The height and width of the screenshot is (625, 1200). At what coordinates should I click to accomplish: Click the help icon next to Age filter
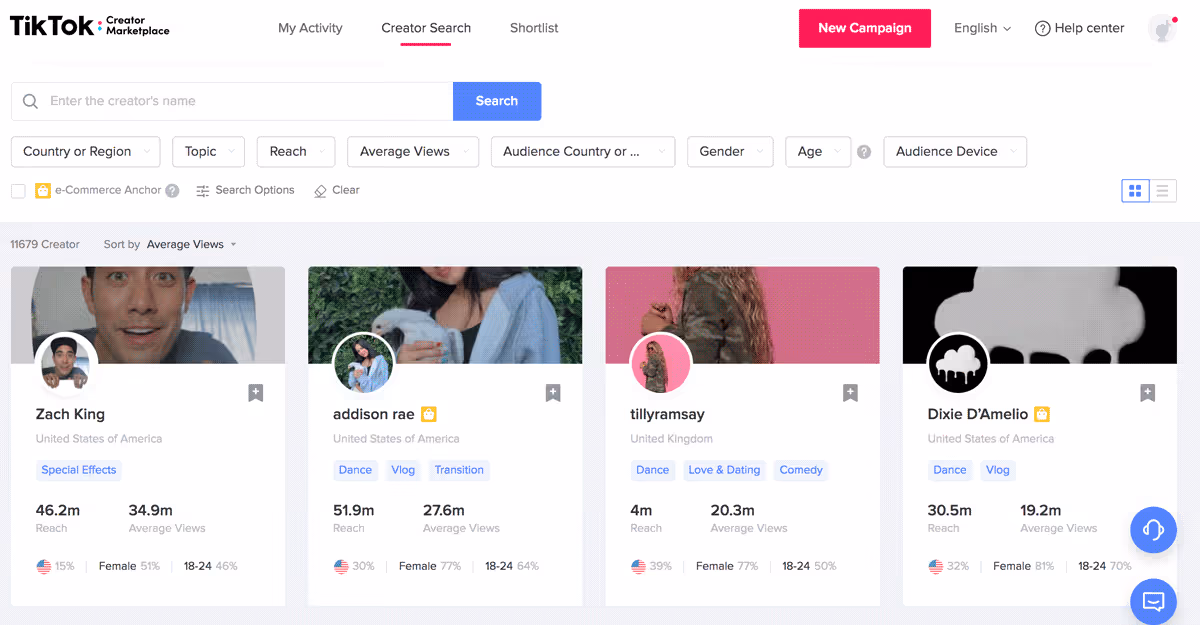click(864, 152)
